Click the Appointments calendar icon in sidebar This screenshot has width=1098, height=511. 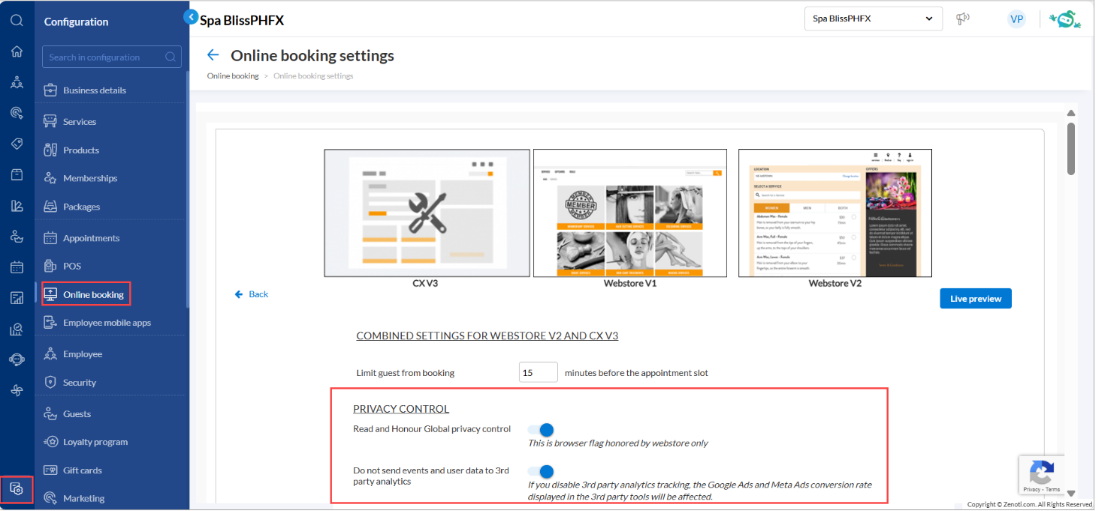point(50,238)
